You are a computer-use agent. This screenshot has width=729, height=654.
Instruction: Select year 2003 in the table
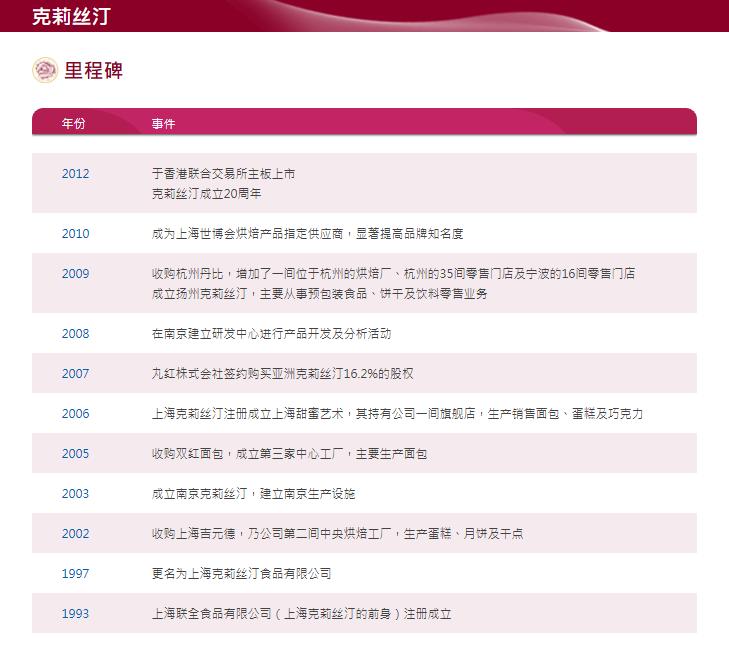pos(75,493)
